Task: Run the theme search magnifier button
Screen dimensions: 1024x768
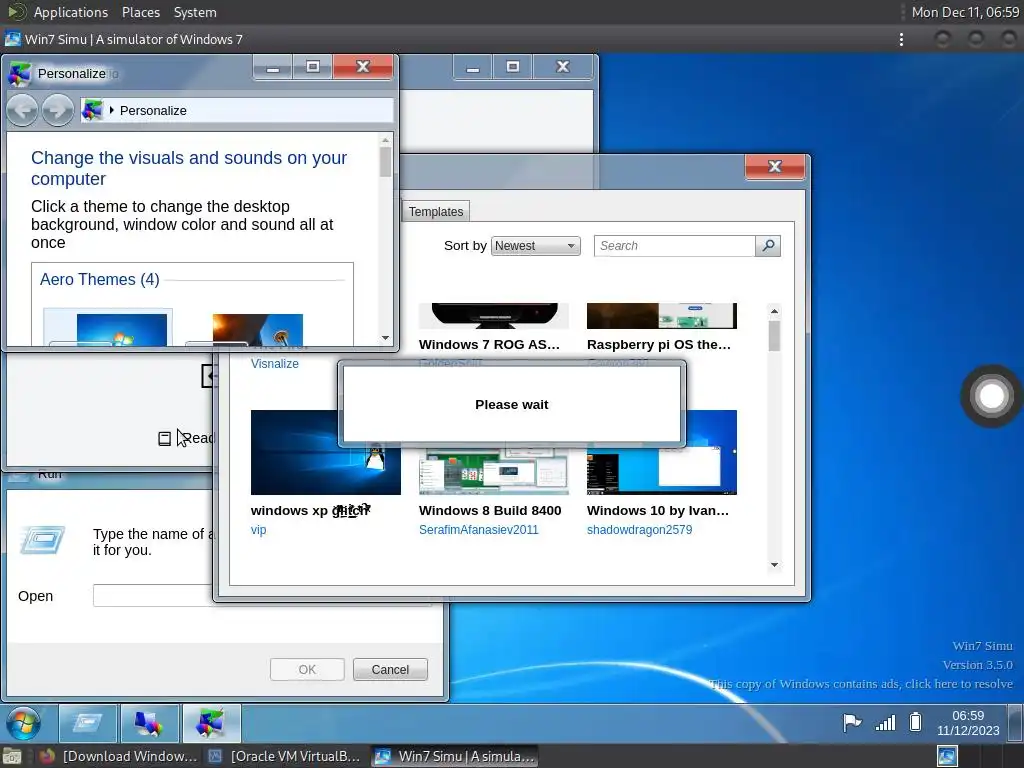Action: (x=768, y=246)
